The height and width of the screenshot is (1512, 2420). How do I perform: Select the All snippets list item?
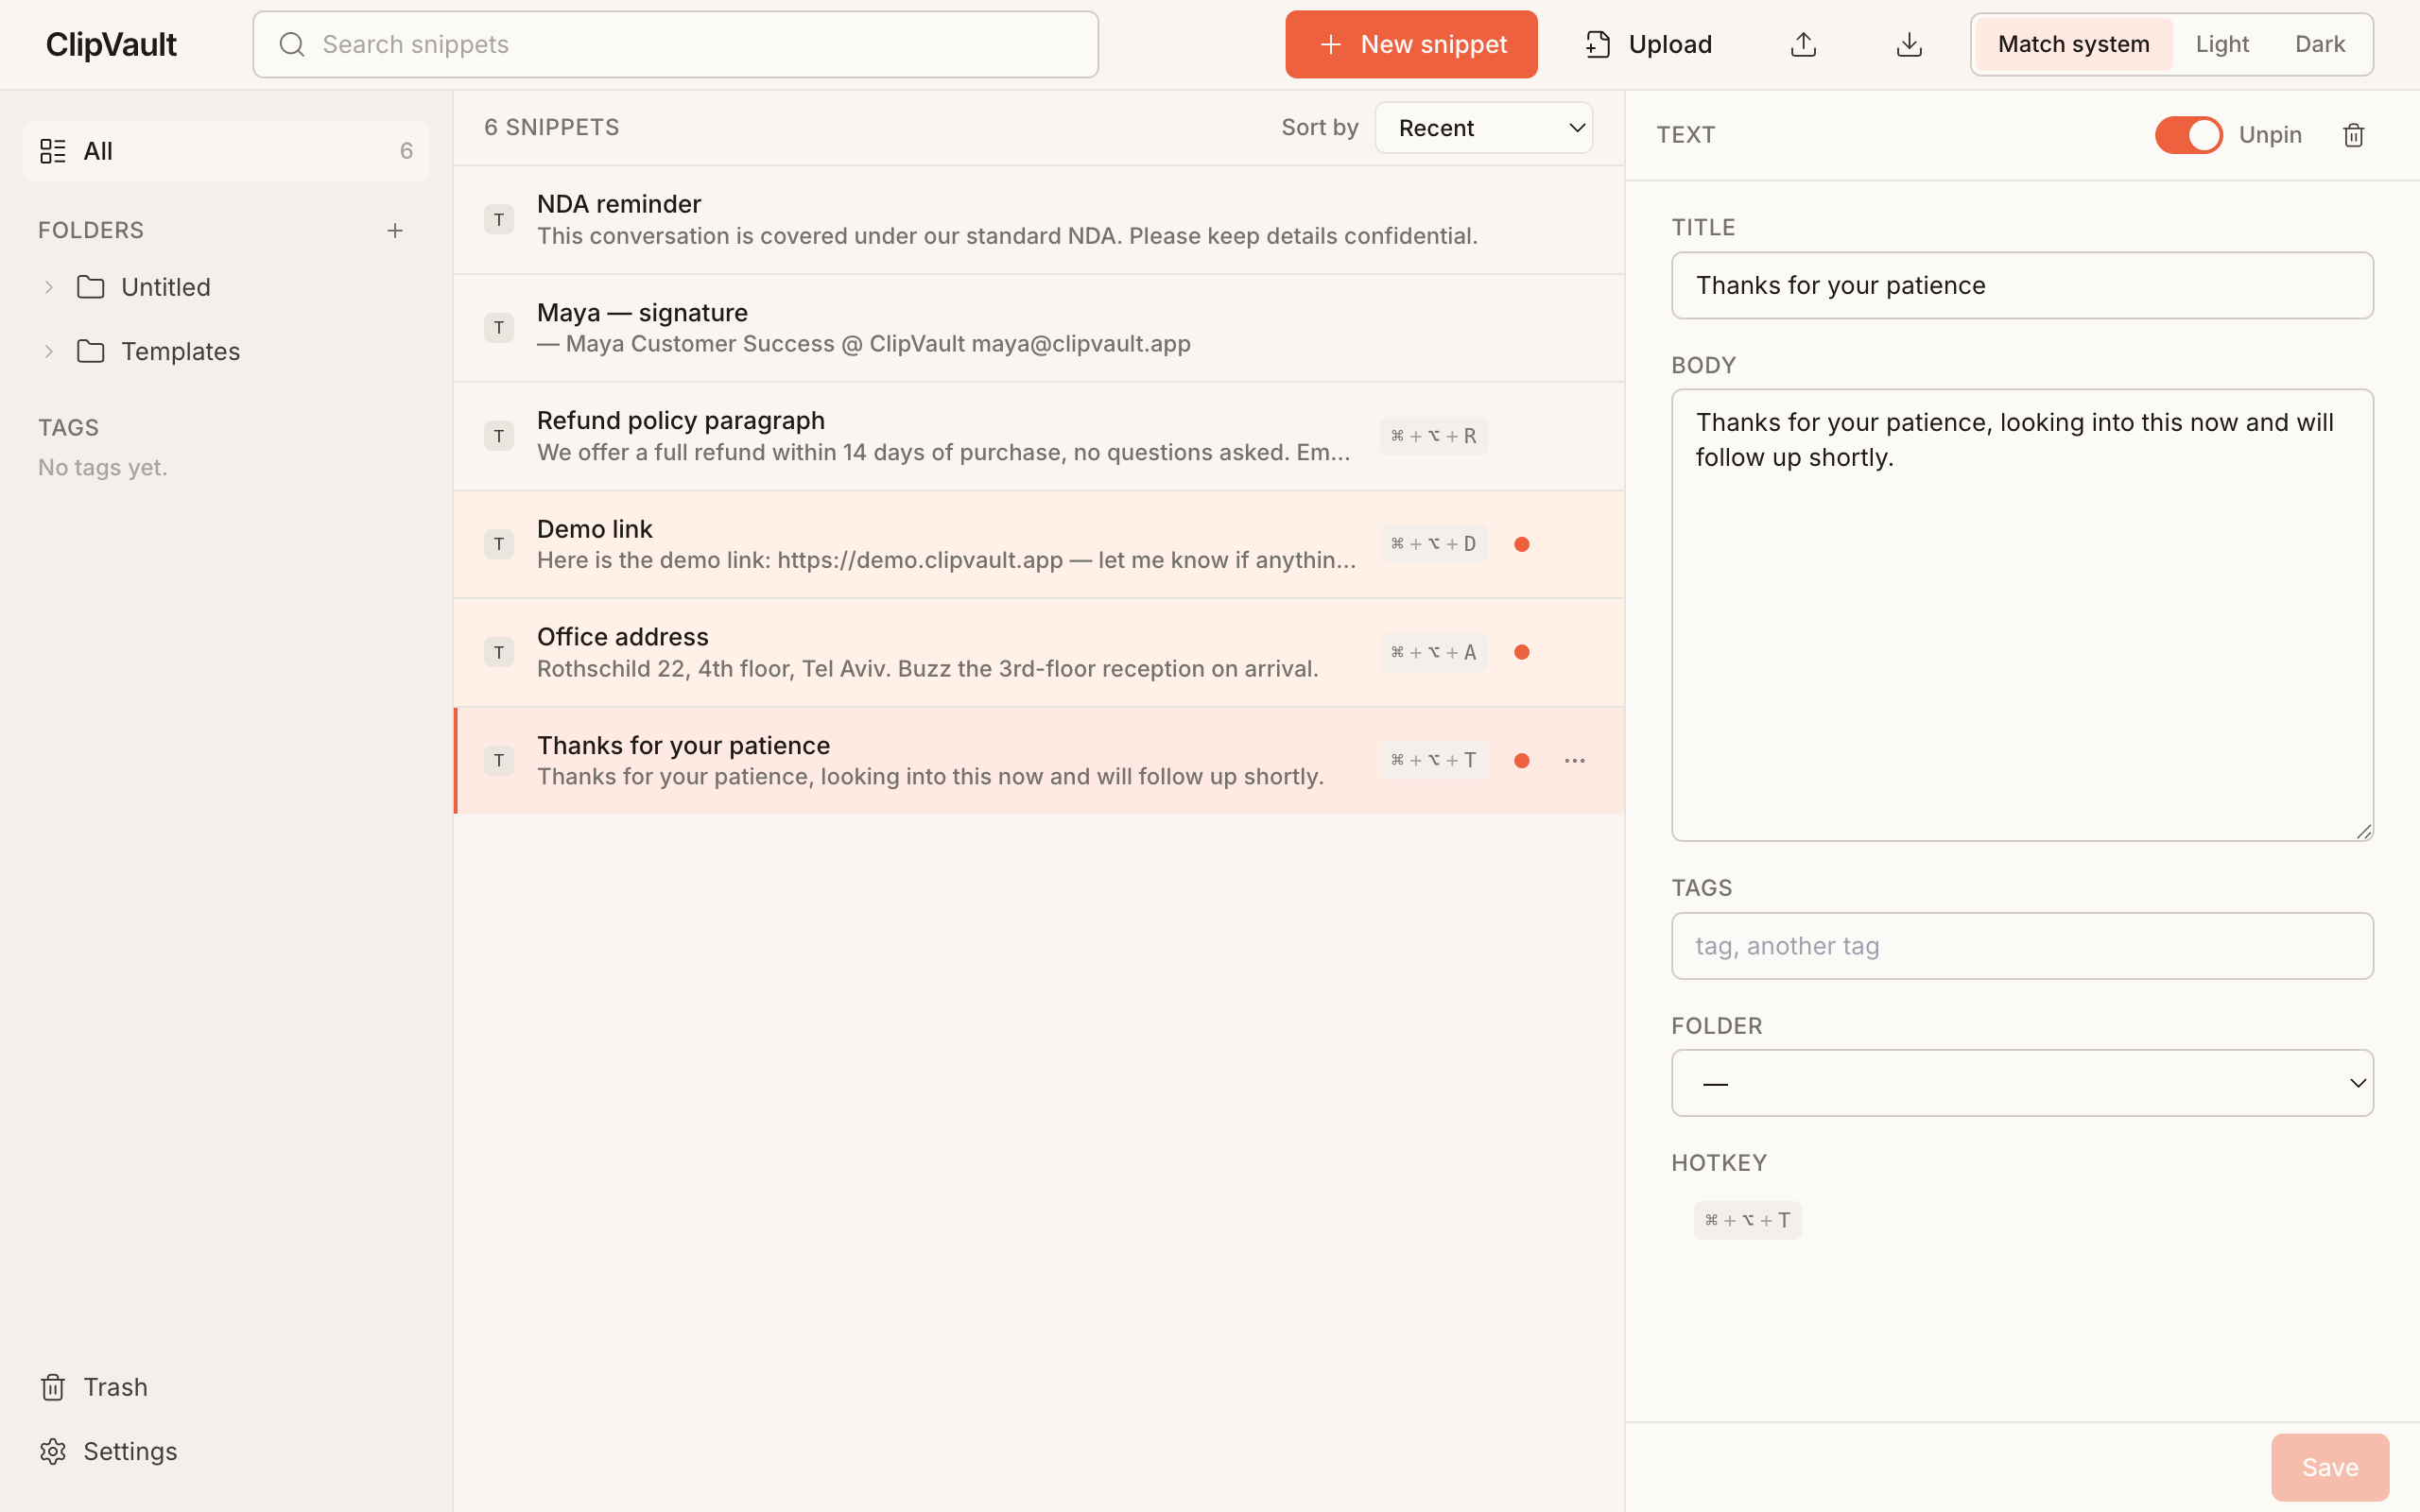(x=226, y=151)
